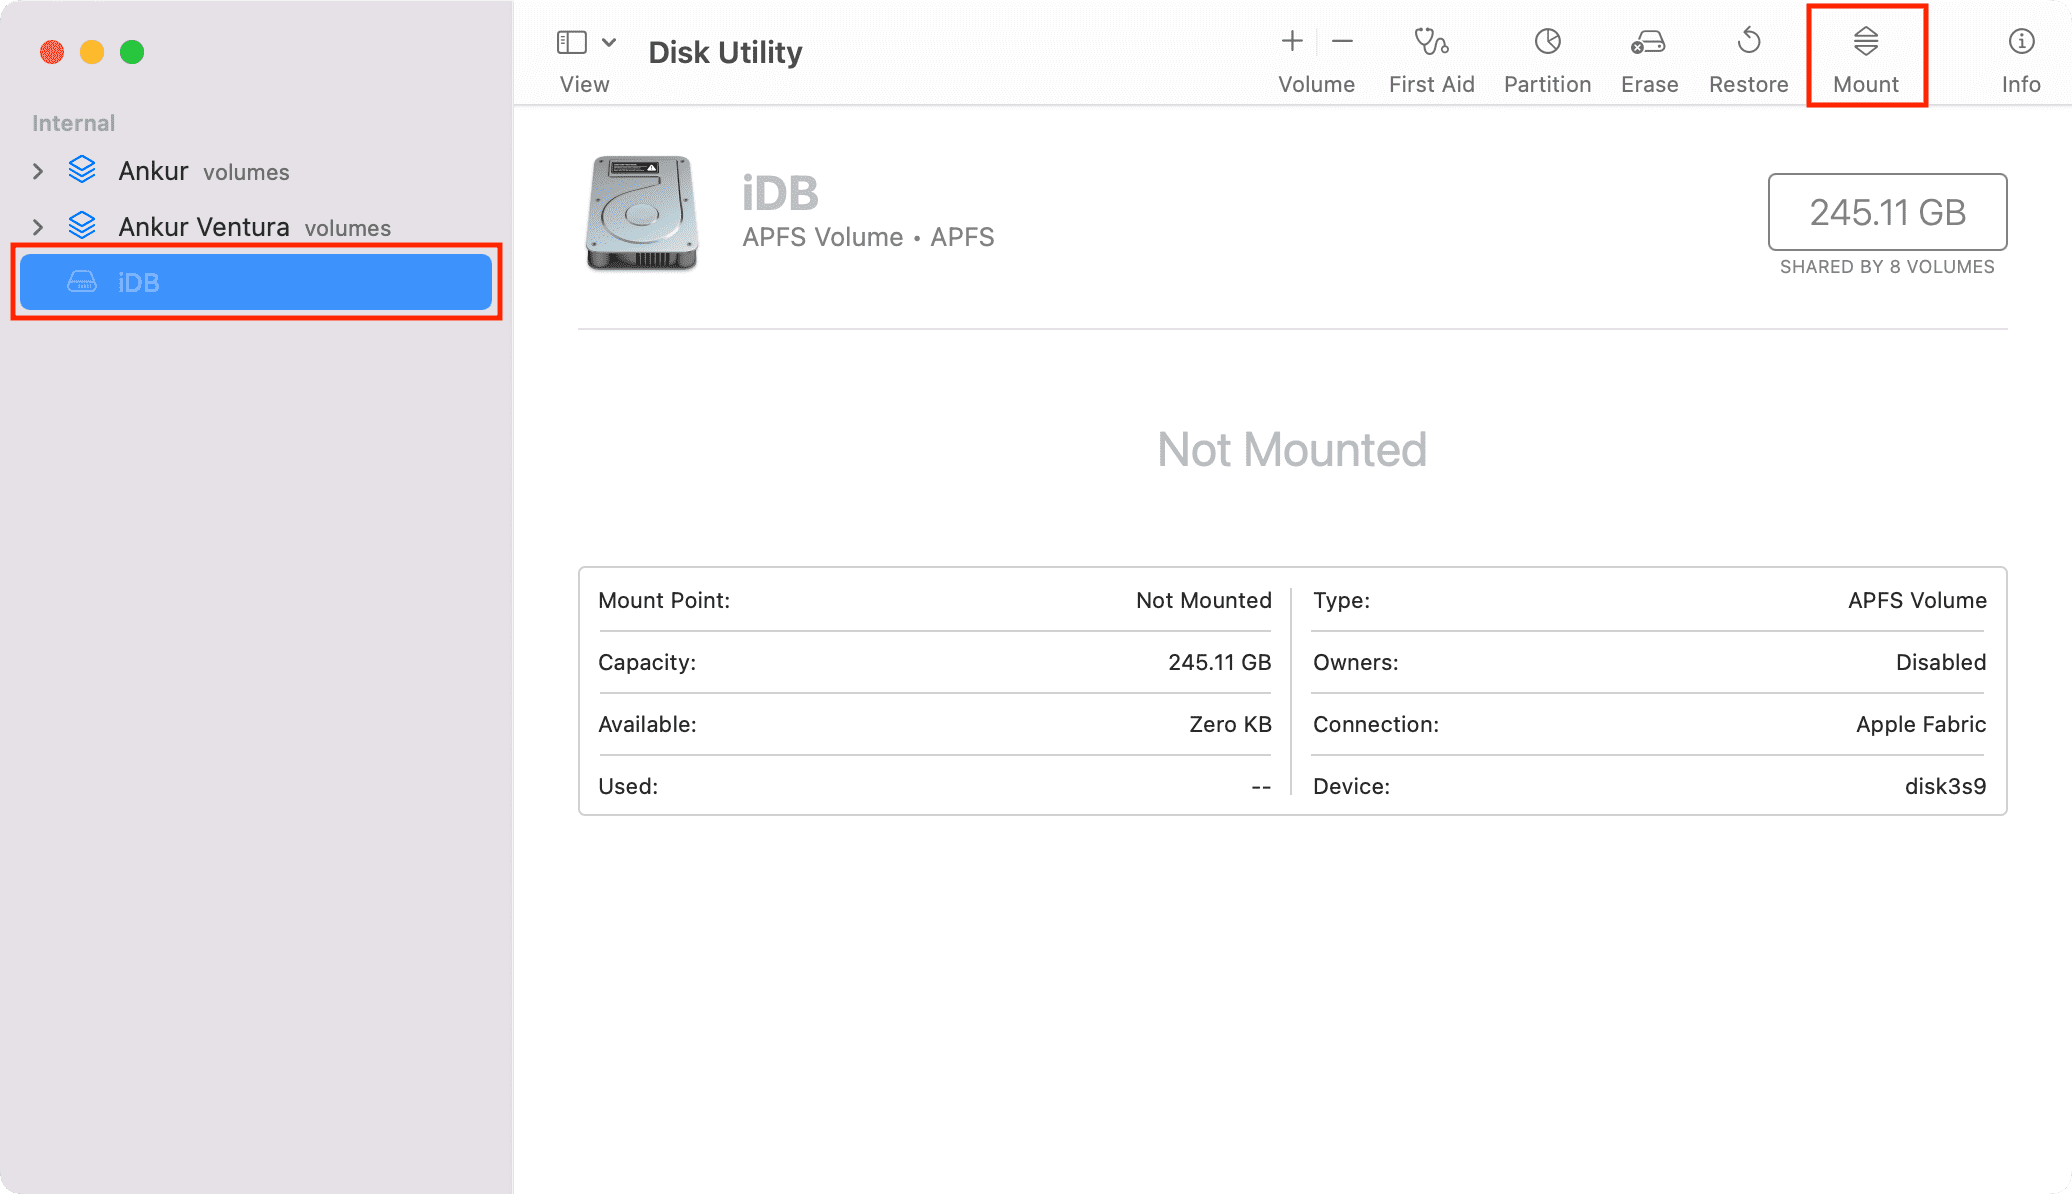The width and height of the screenshot is (2072, 1194).
Task: Click the Ankur Ventura sidebar row label
Action: [x=255, y=227]
